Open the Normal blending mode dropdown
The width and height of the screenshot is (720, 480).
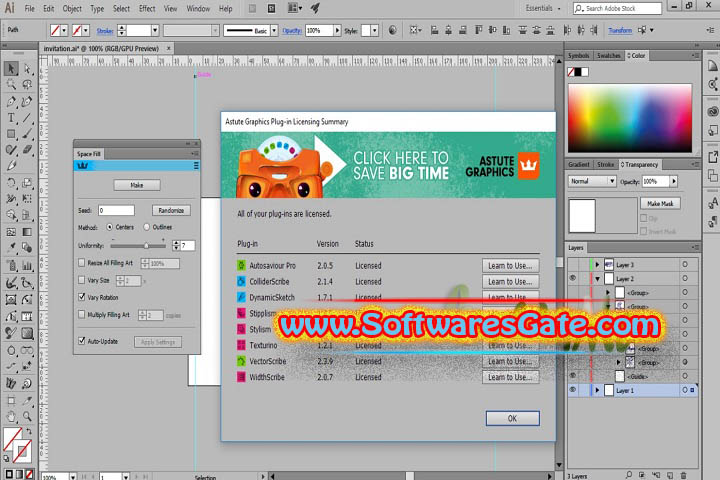coord(592,181)
